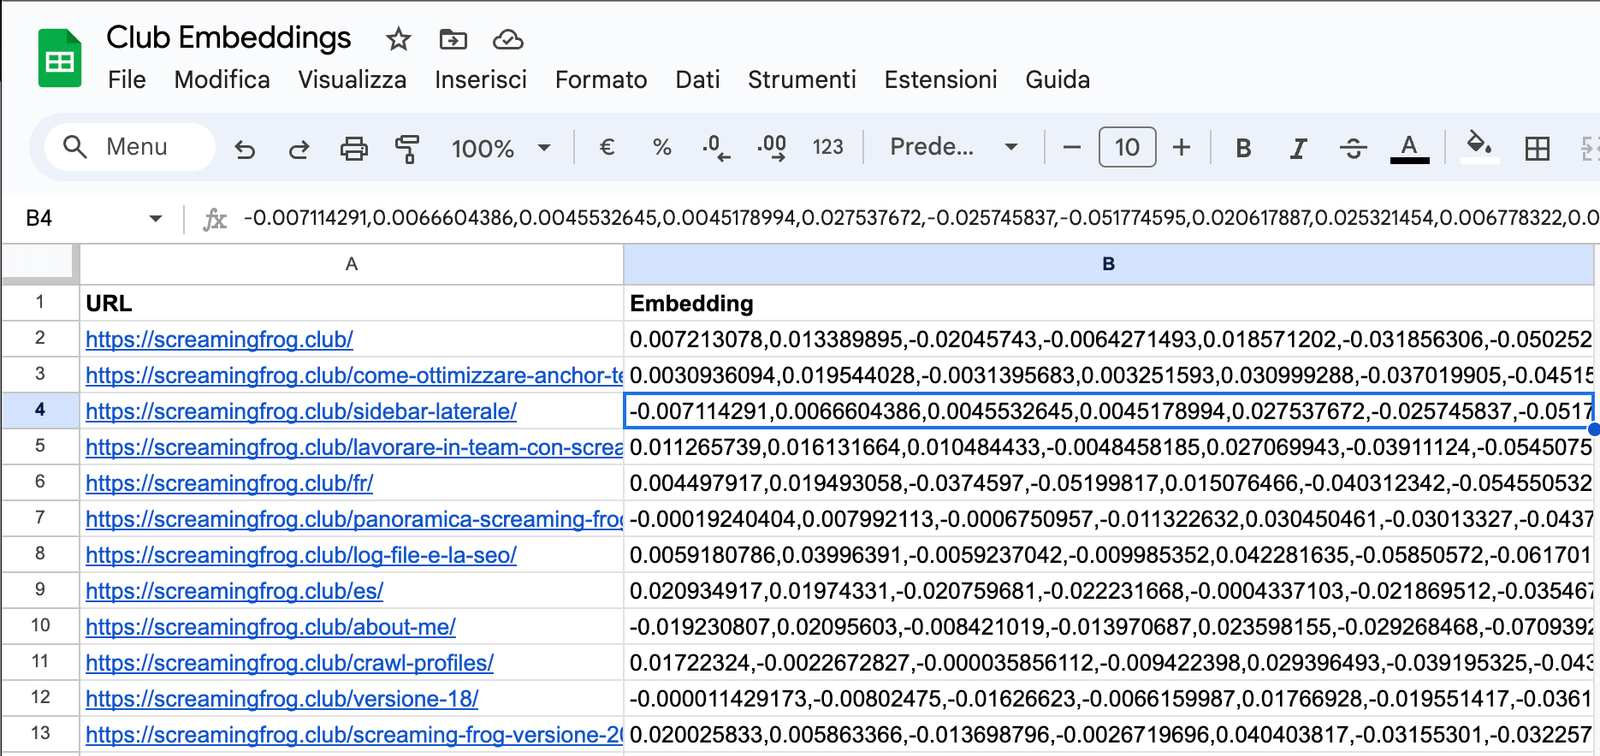
Task: Toggle bold formatting
Action: pos(1243,148)
